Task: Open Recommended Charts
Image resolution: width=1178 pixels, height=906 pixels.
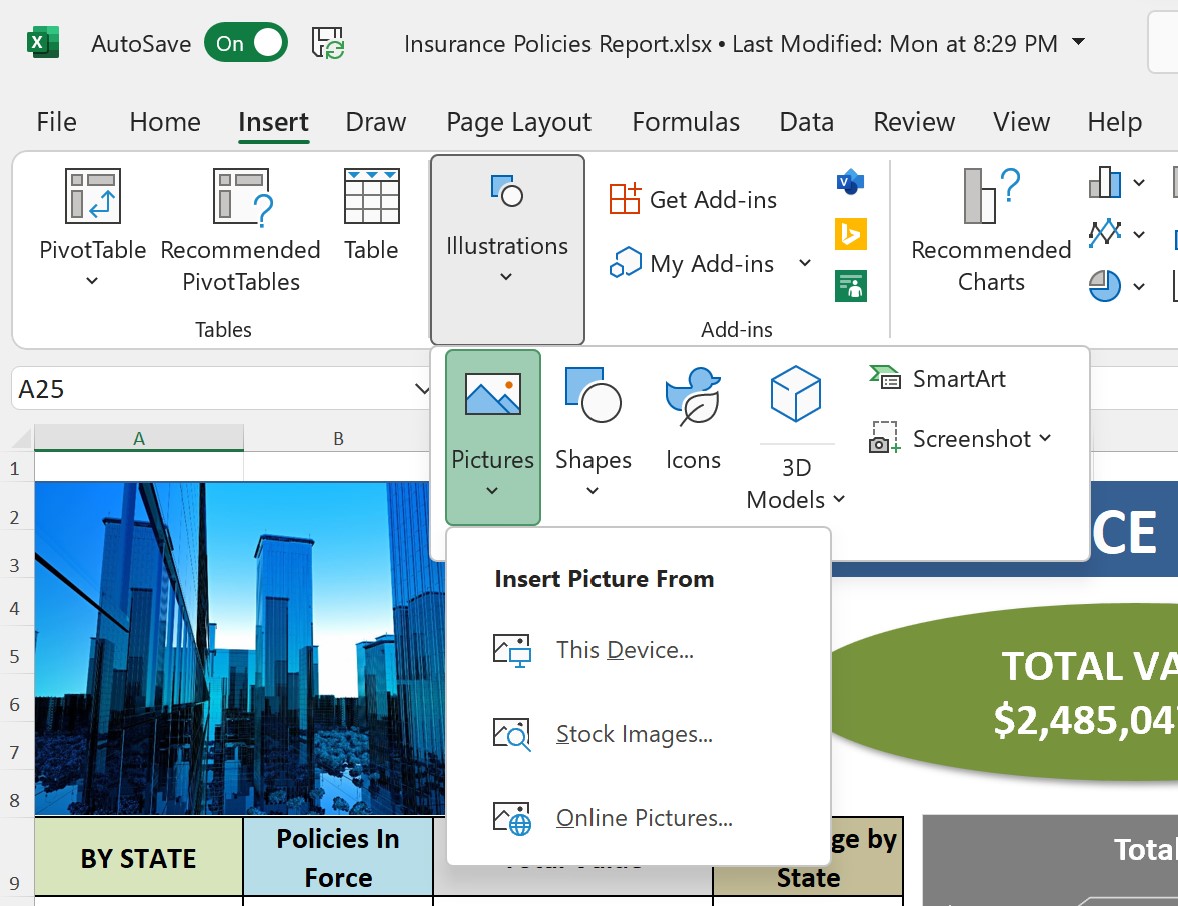Action: click(x=990, y=230)
